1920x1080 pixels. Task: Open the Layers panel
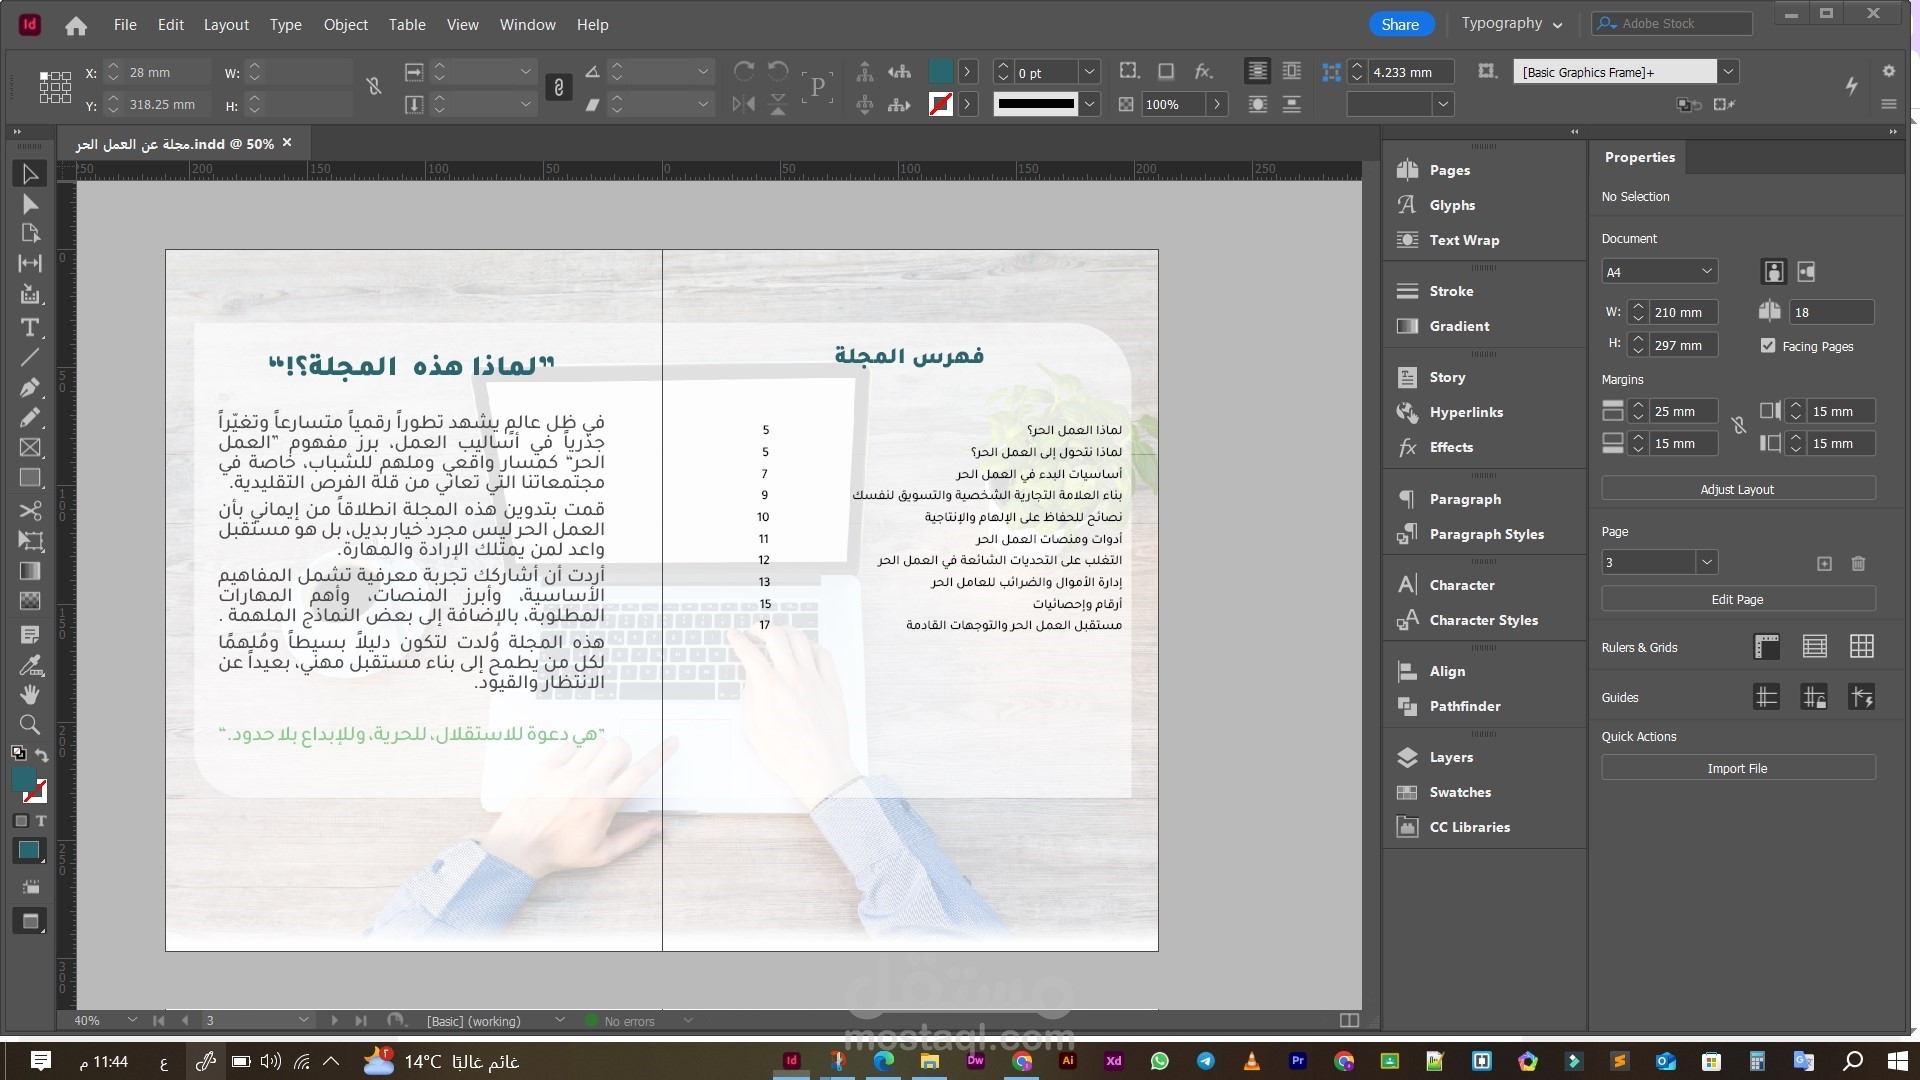click(1450, 757)
